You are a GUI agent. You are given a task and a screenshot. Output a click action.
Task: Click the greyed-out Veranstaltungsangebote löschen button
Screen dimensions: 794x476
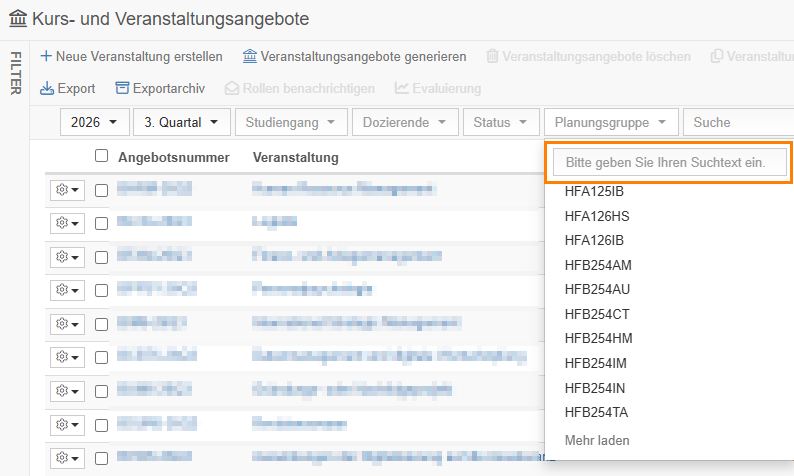coord(588,56)
